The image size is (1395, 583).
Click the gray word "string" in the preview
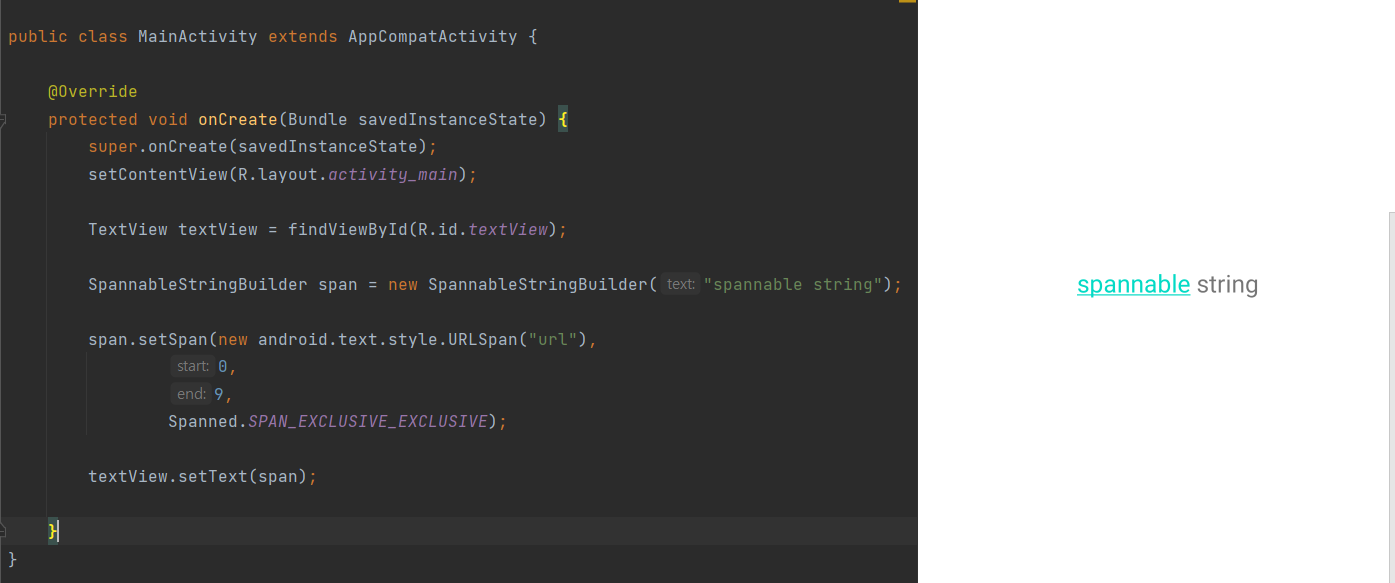pos(1227,285)
